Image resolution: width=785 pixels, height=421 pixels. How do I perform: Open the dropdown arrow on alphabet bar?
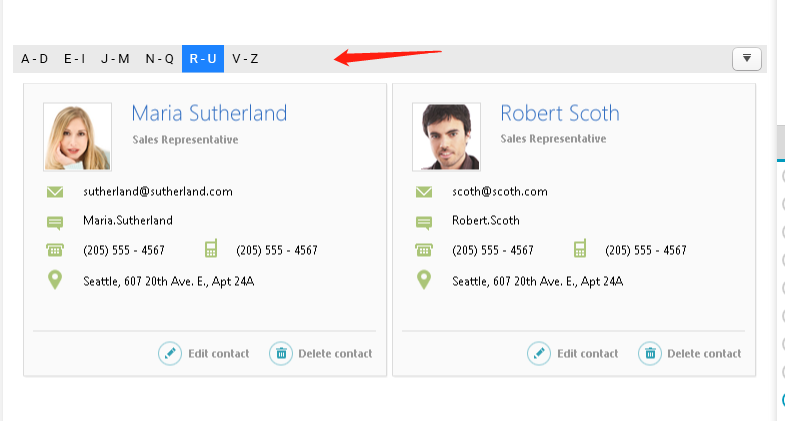pos(747,59)
